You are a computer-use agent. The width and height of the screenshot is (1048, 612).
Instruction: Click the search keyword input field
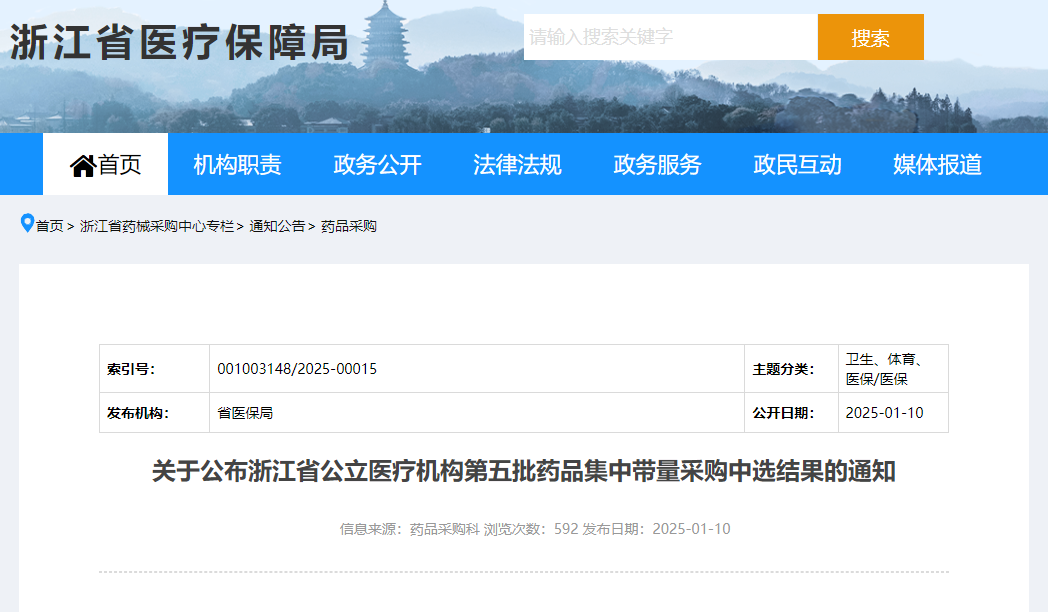[670, 36]
